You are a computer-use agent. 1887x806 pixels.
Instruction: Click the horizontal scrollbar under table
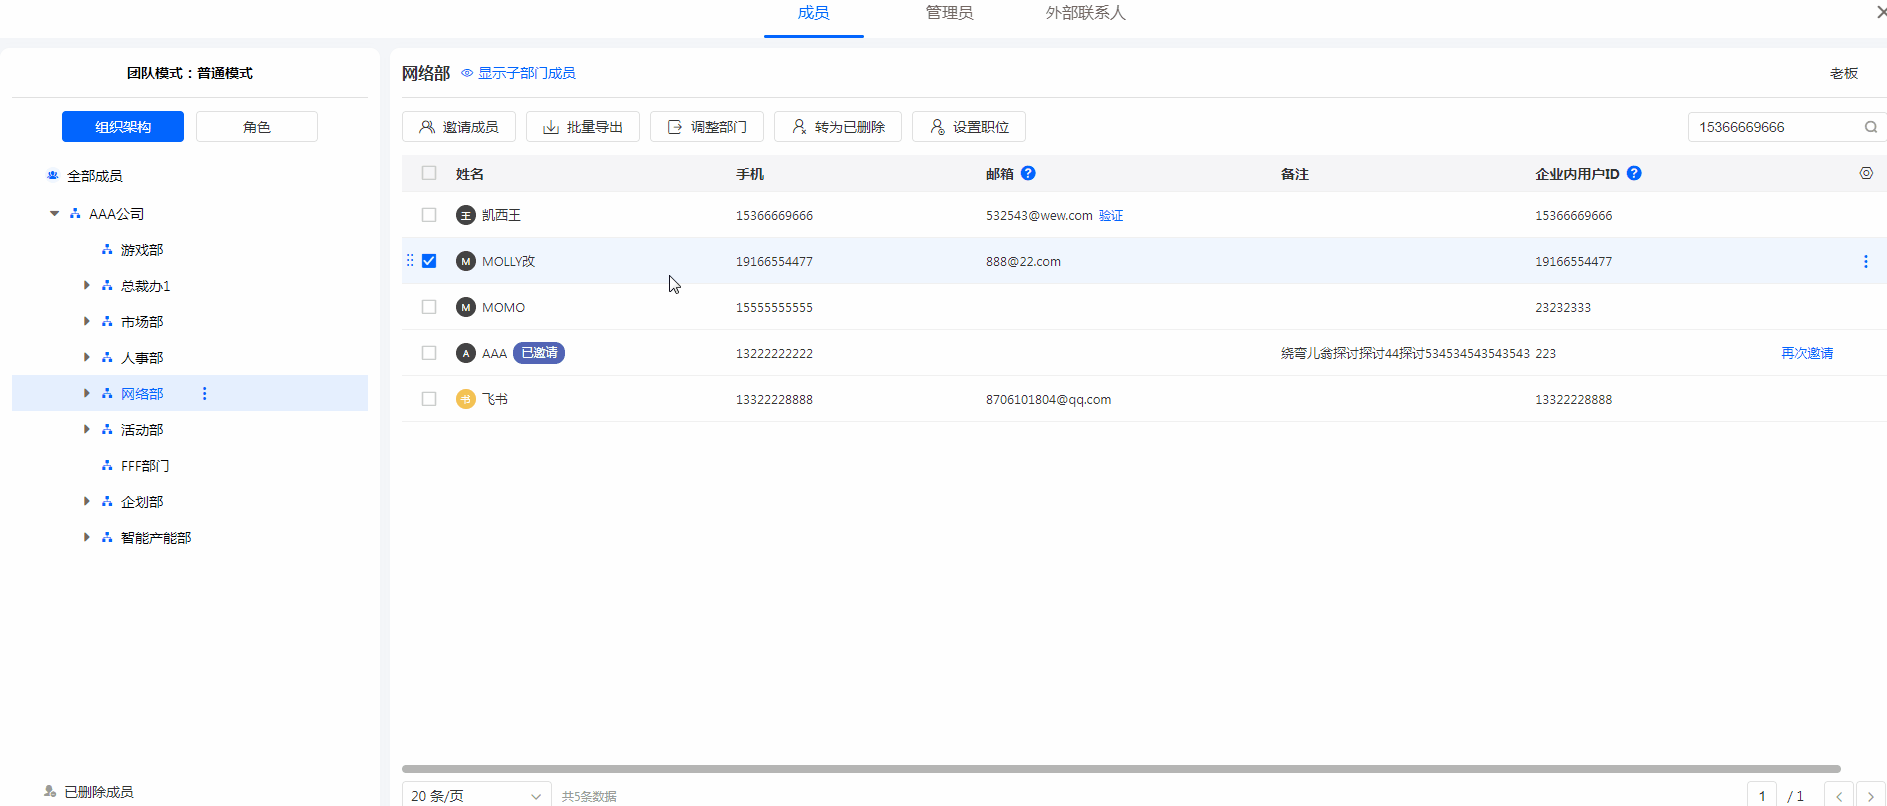point(1120,769)
